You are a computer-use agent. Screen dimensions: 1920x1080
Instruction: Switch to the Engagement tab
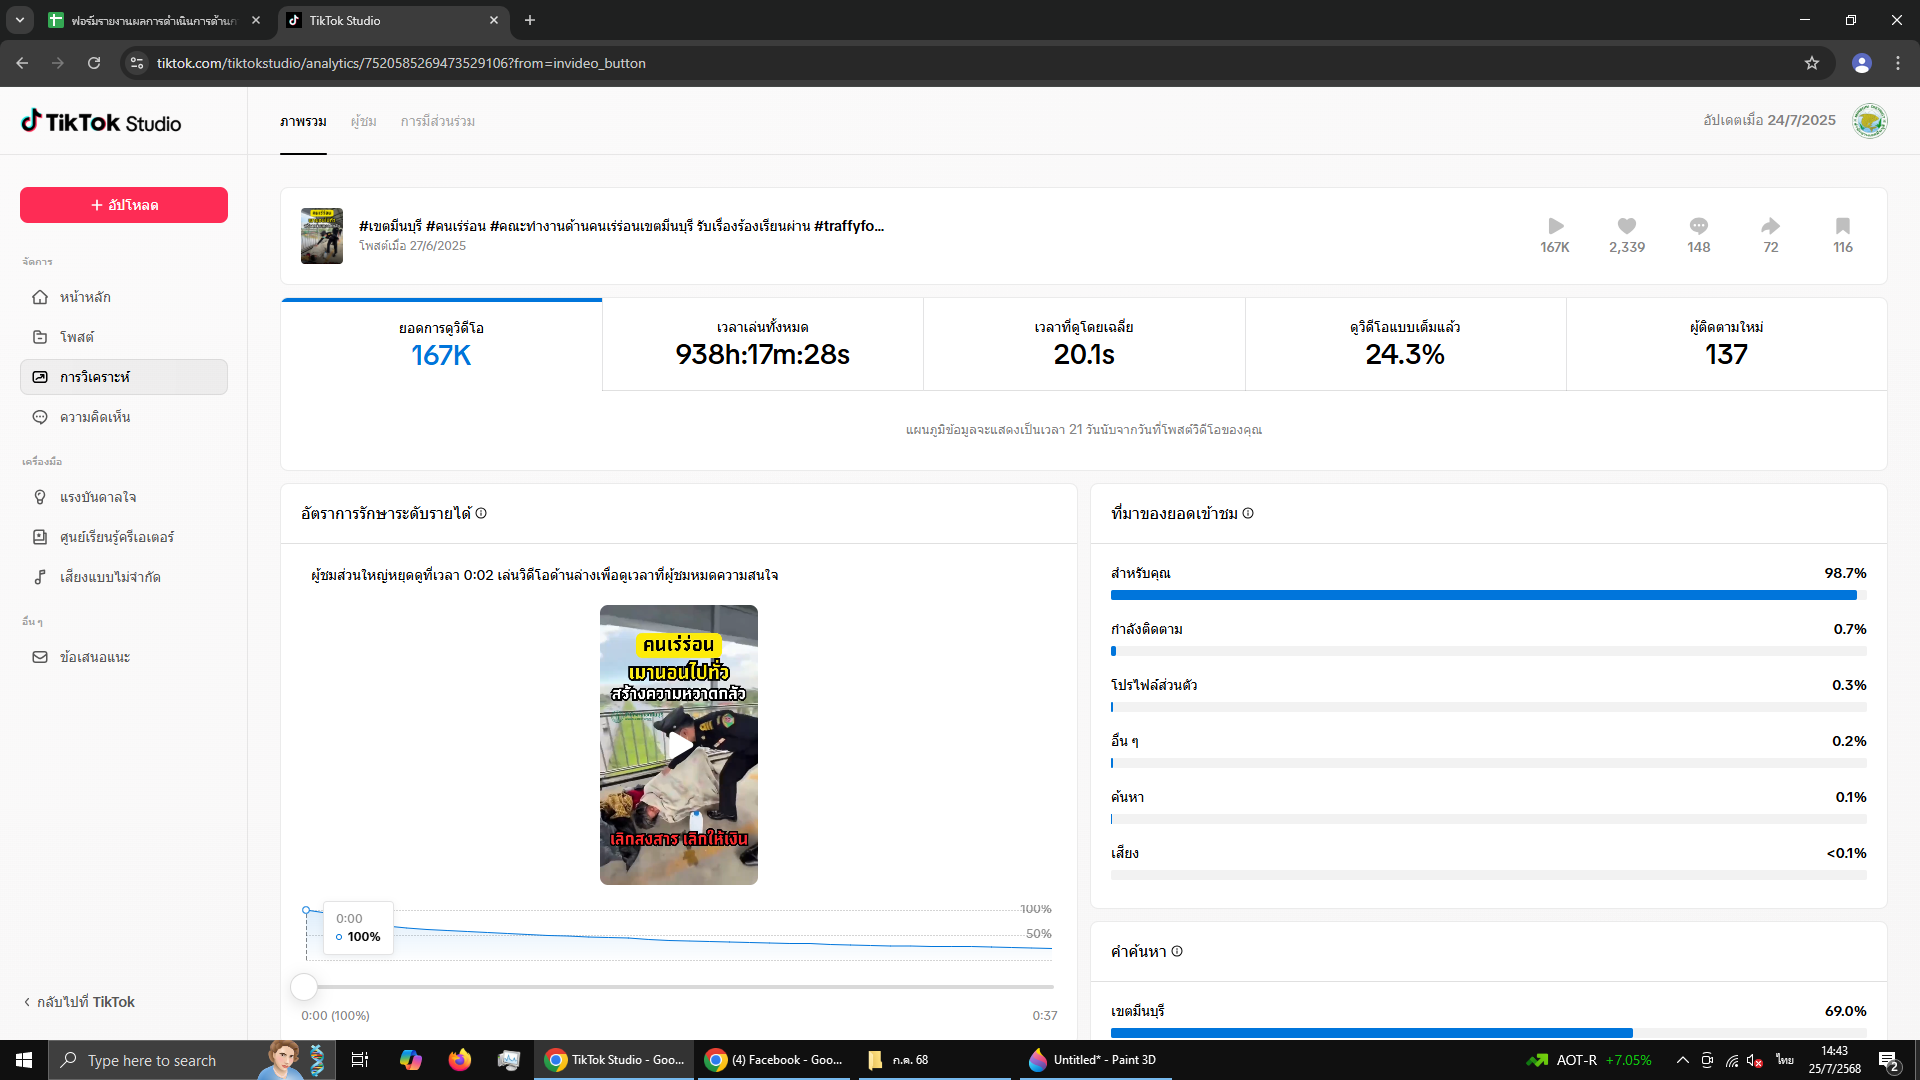437,121
